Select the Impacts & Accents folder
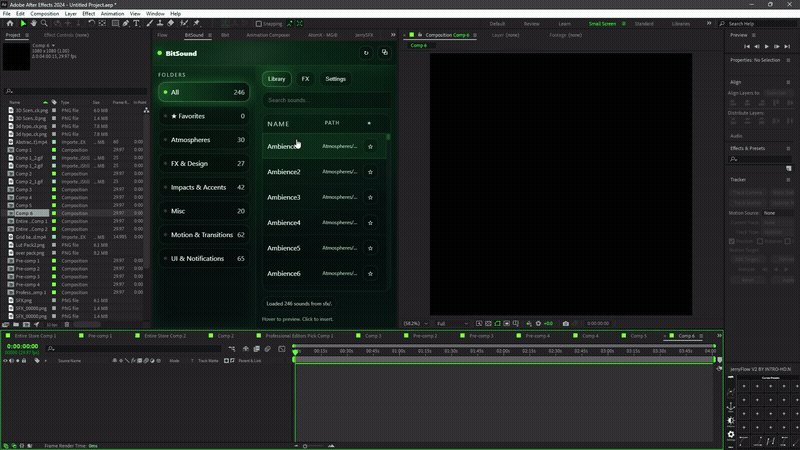The height and width of the screenshot is (450, 800). 204,187
